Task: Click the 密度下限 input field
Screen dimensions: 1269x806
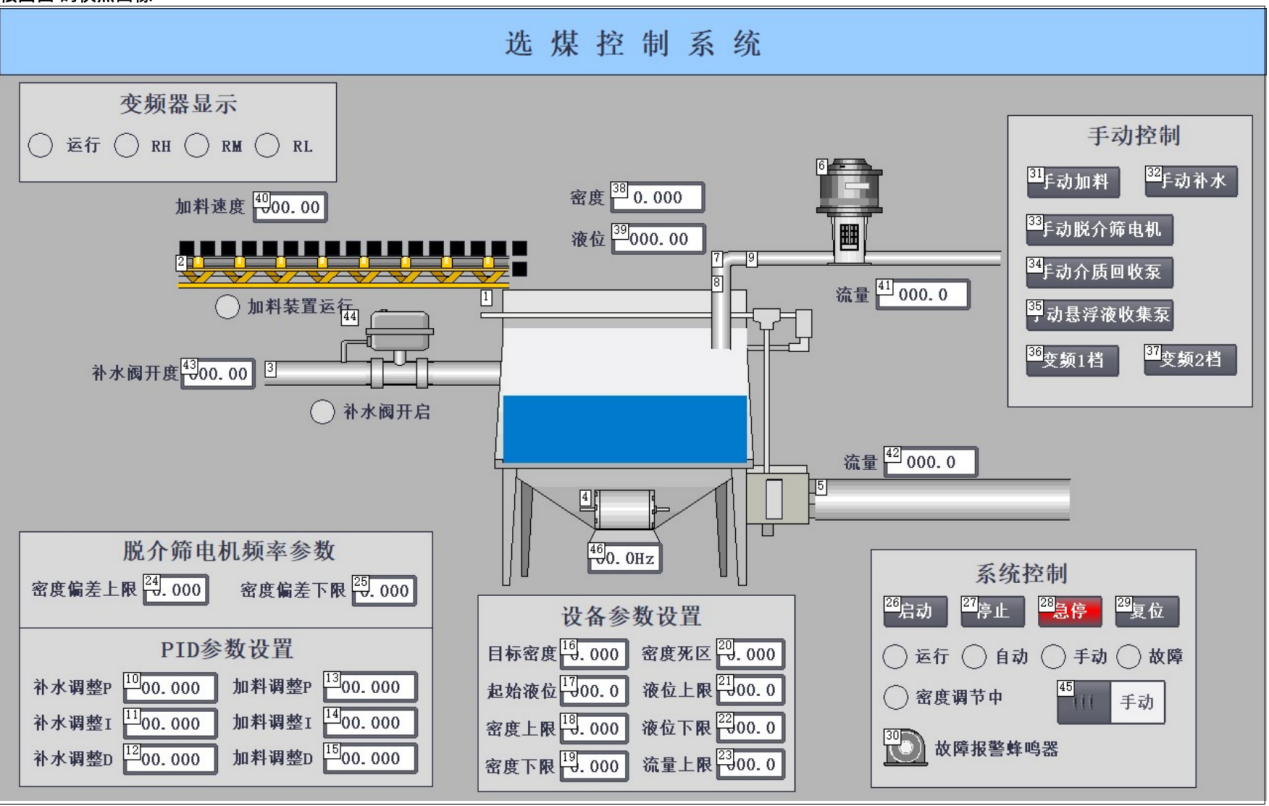Action: [594, 765]
